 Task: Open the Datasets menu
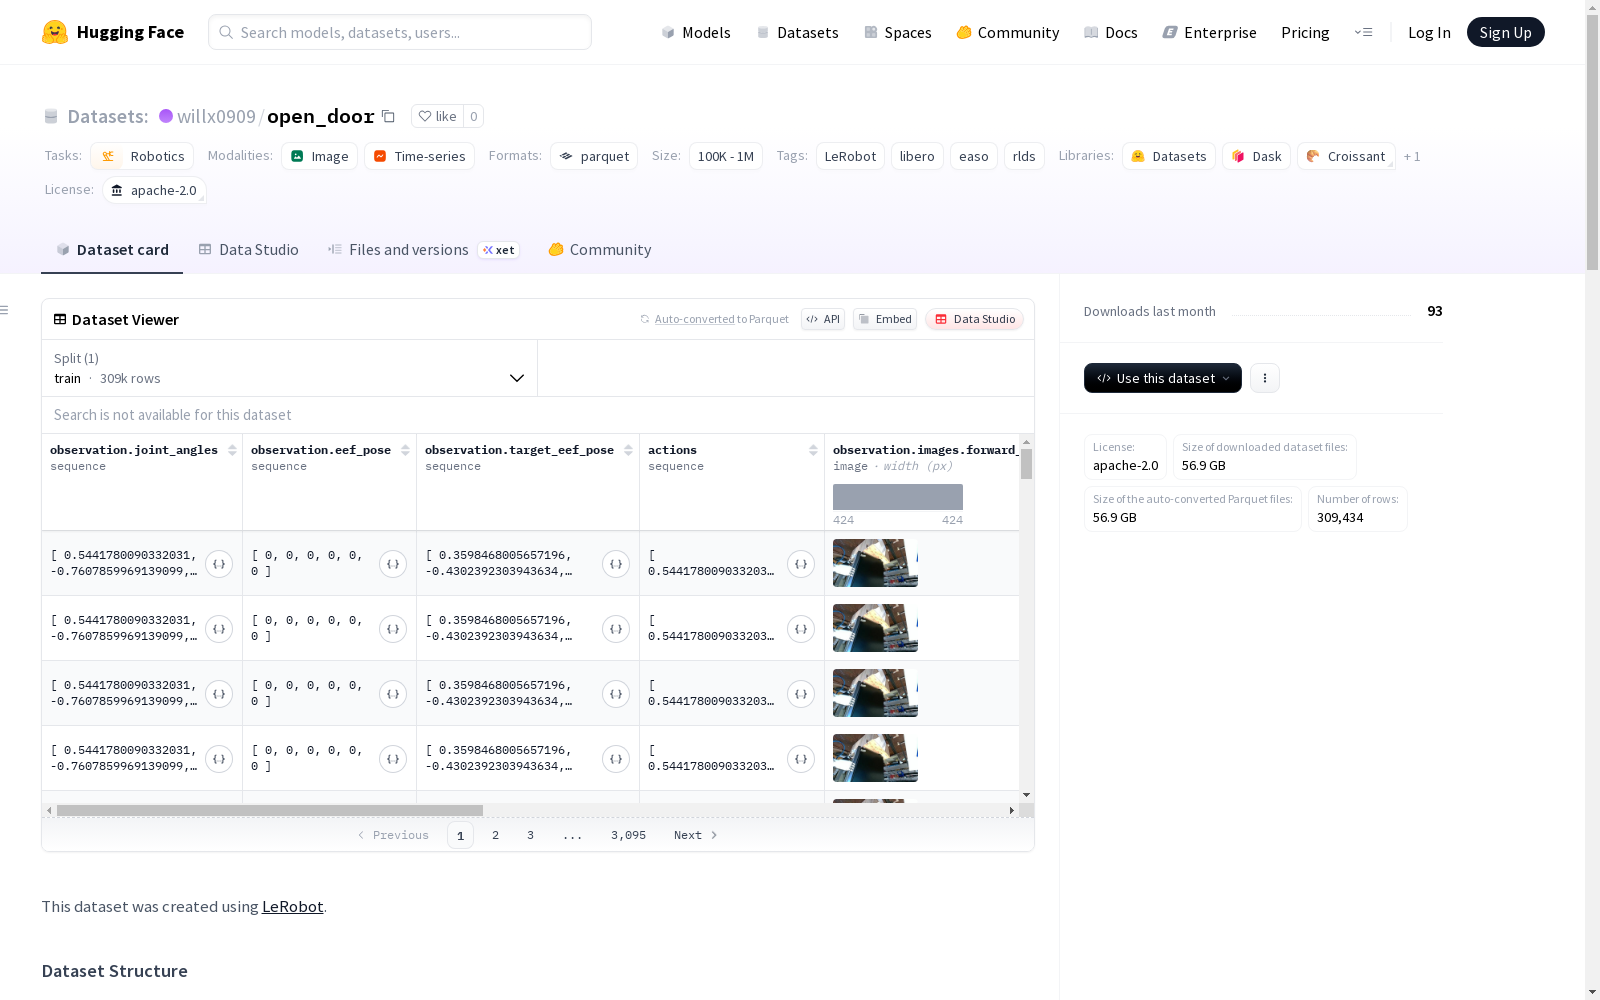(x=797, y=32)
